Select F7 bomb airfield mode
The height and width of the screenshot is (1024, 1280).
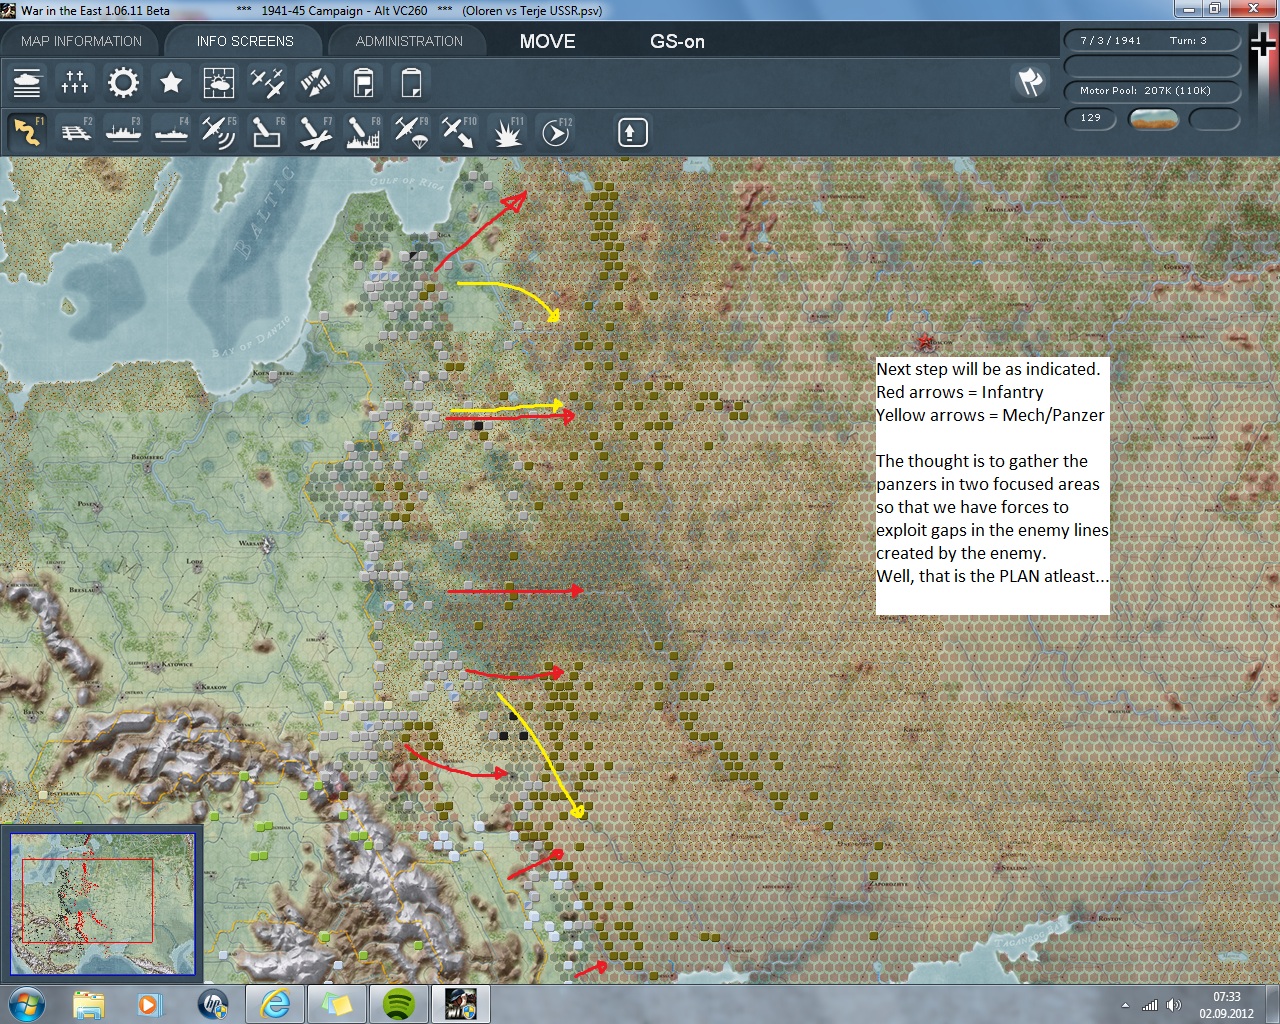(315, 132)
